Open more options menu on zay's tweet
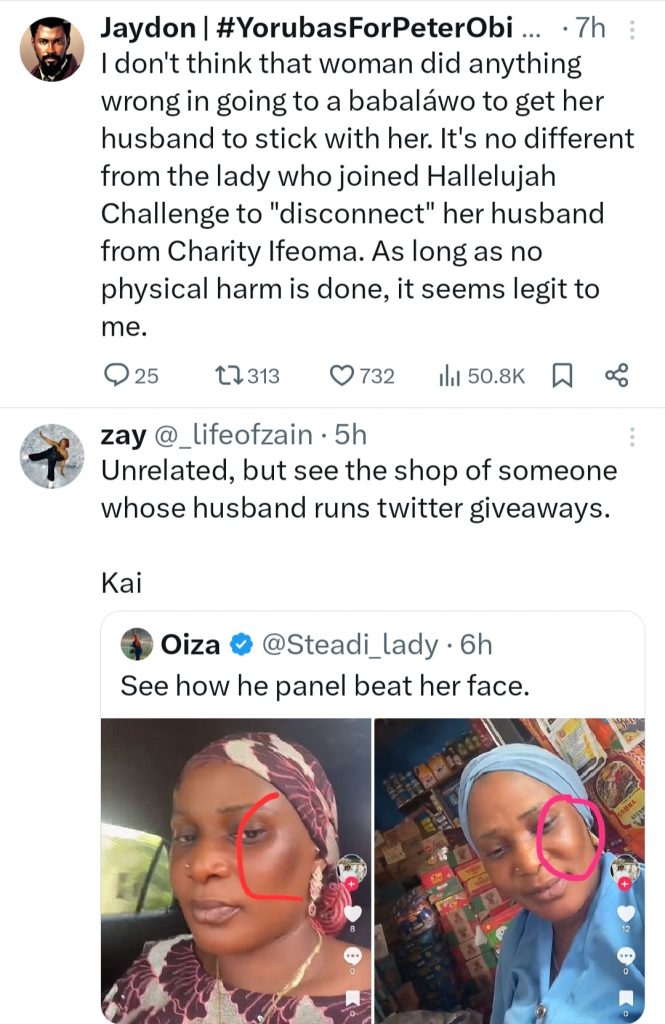 point(631,436)
